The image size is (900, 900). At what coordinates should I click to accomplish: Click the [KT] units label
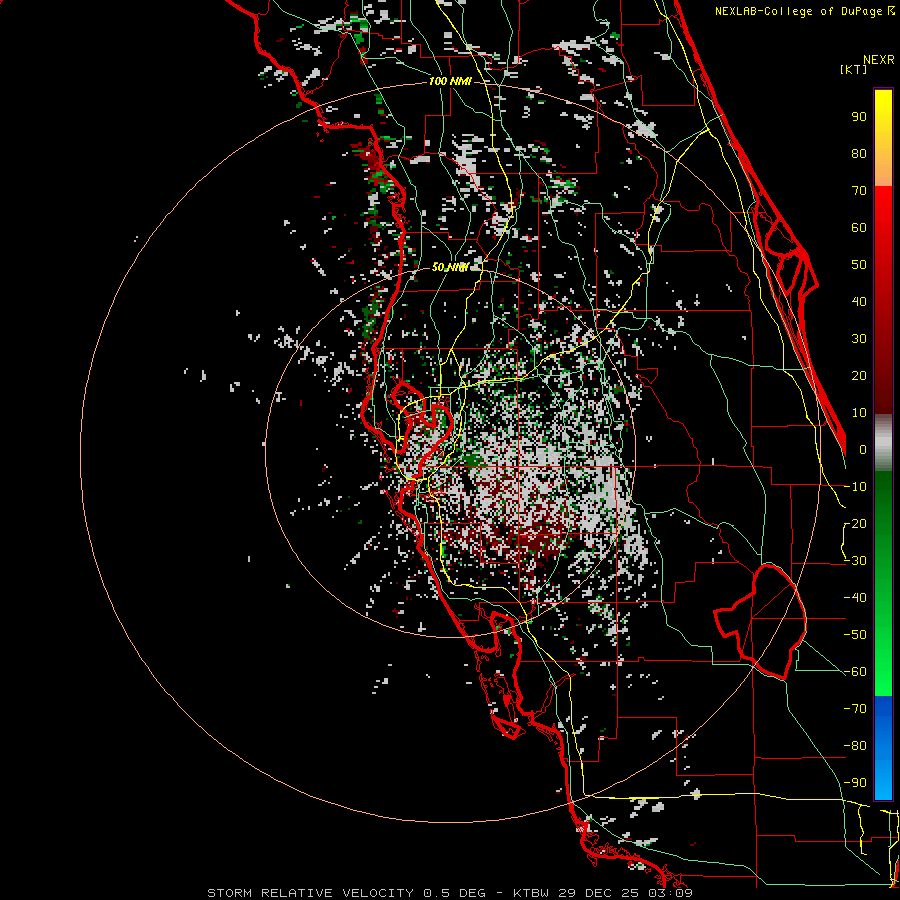point(853,69)
